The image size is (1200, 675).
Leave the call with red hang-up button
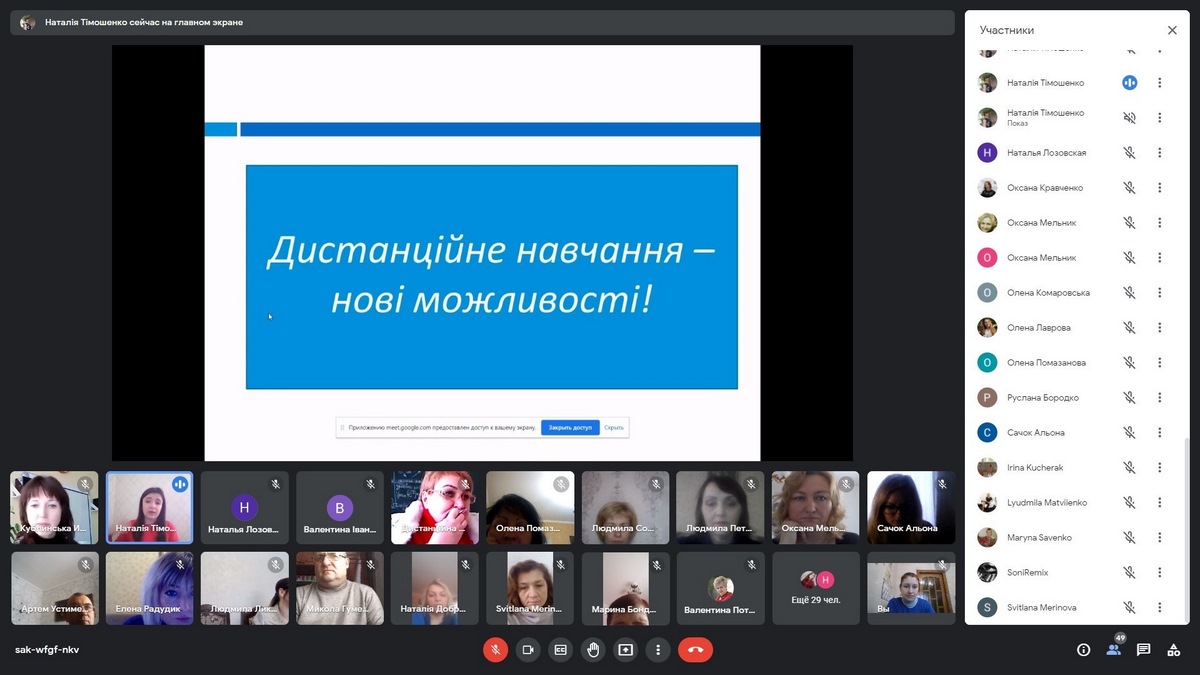[696, 650]
